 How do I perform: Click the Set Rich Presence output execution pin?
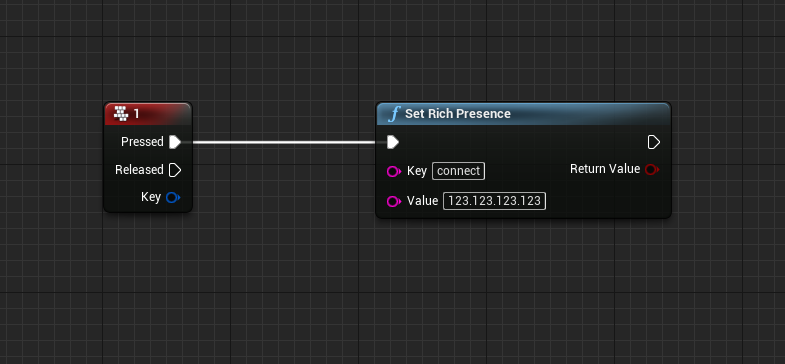point(654,143)
